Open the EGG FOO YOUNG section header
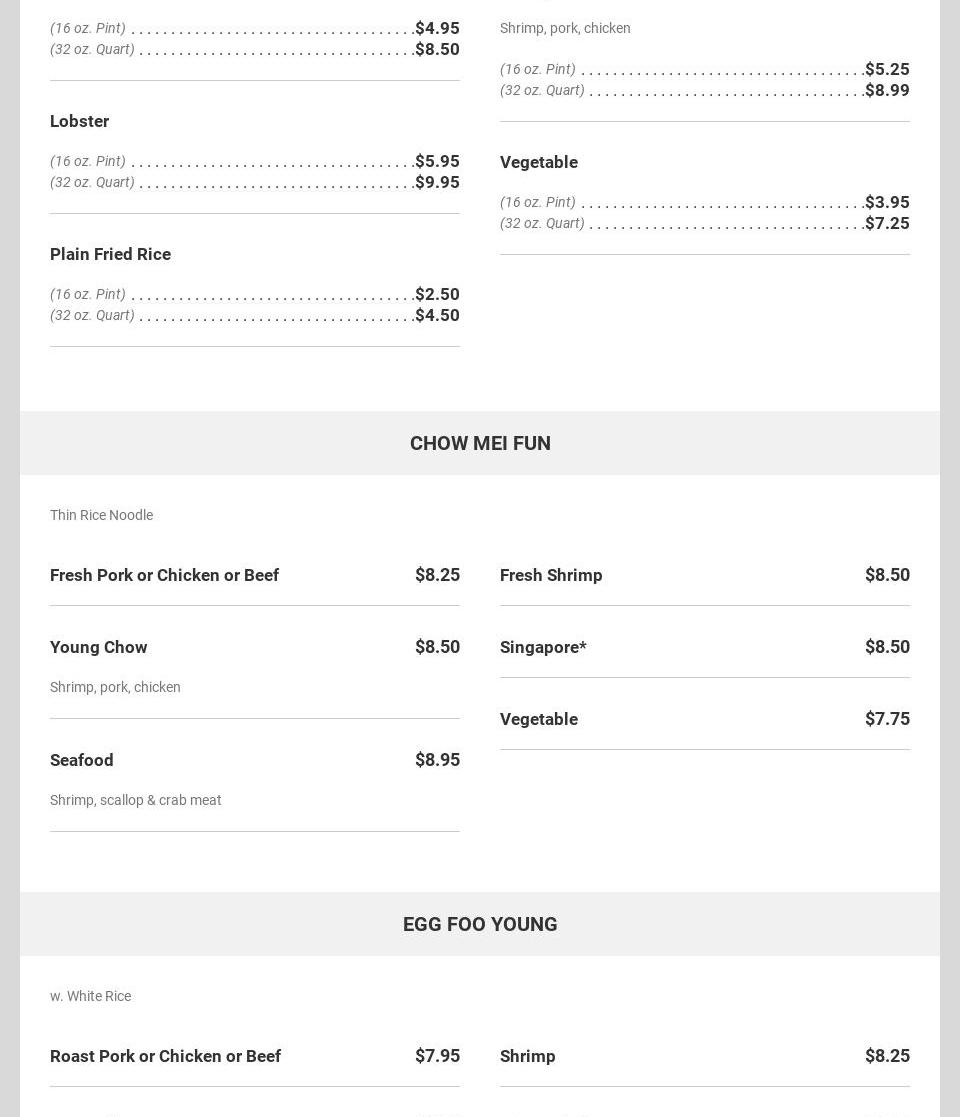The image size is (960, 1117). tap(480, 924)
